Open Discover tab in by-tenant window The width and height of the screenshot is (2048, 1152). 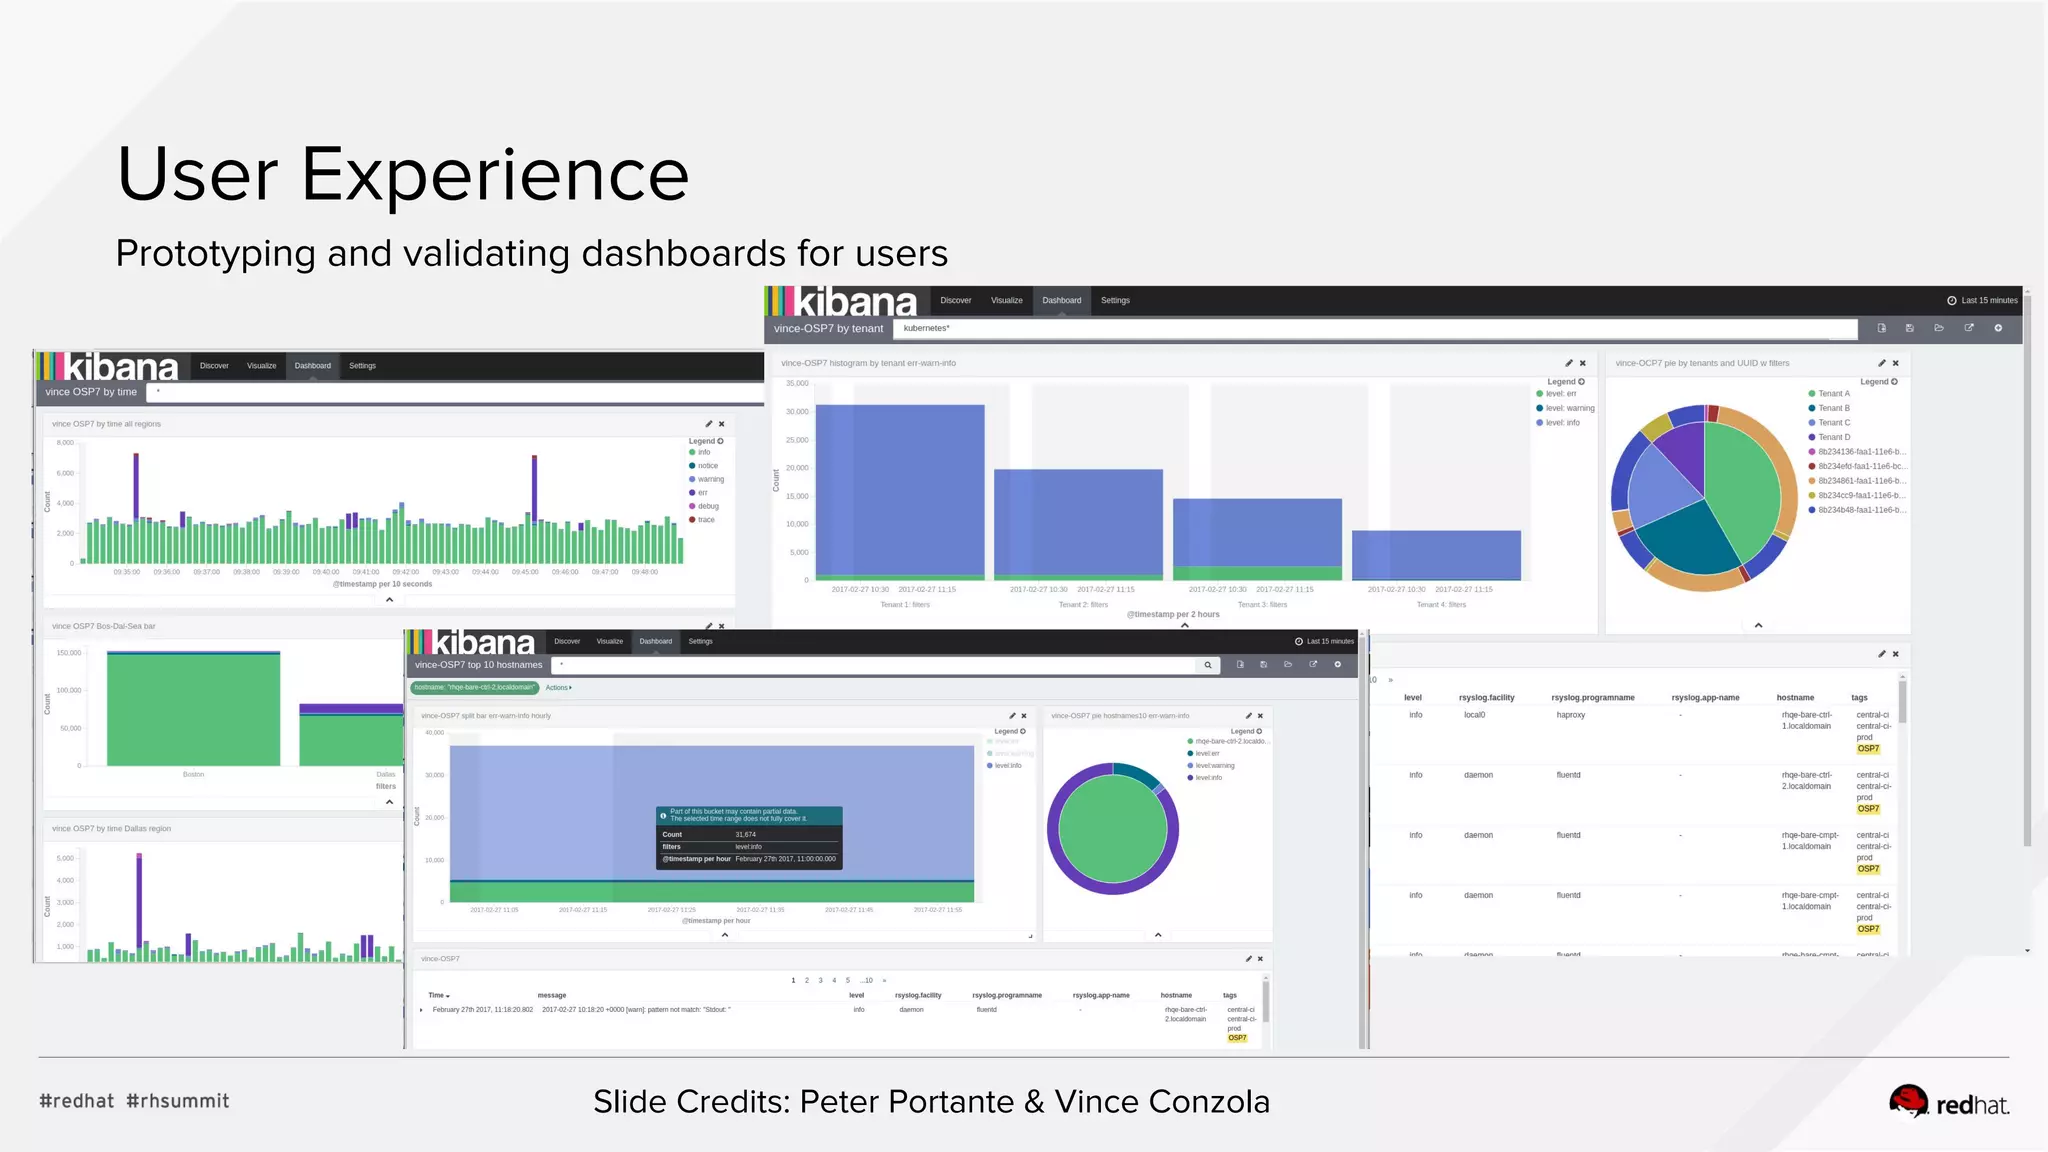(x=956, y=300)
